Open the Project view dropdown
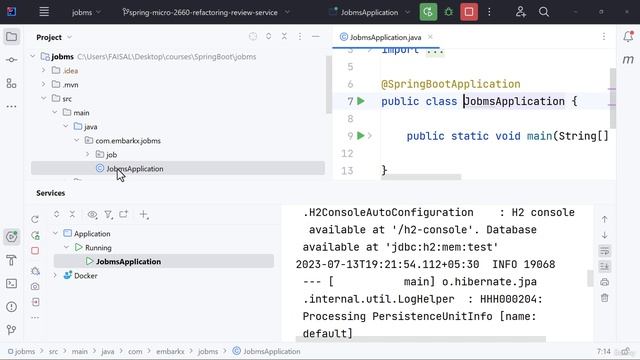 pos(54,37)
